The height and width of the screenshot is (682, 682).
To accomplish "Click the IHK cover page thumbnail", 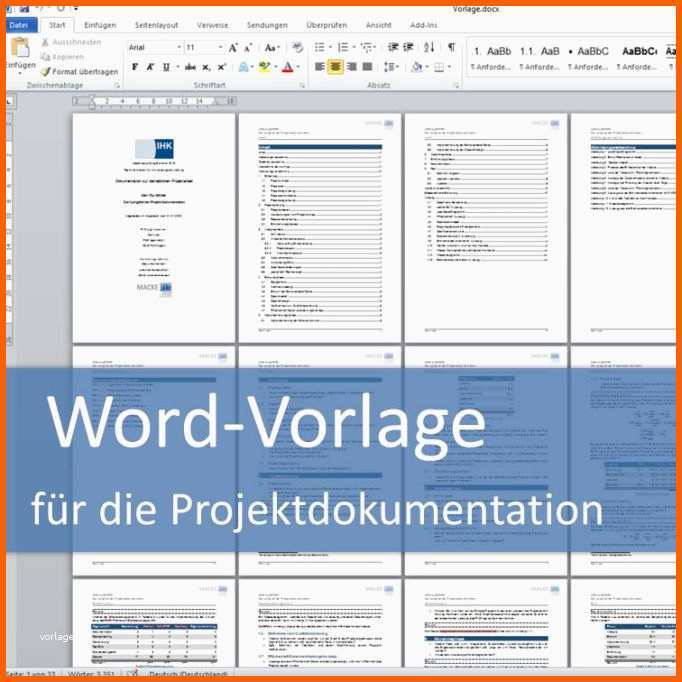I will pos(153,227).
